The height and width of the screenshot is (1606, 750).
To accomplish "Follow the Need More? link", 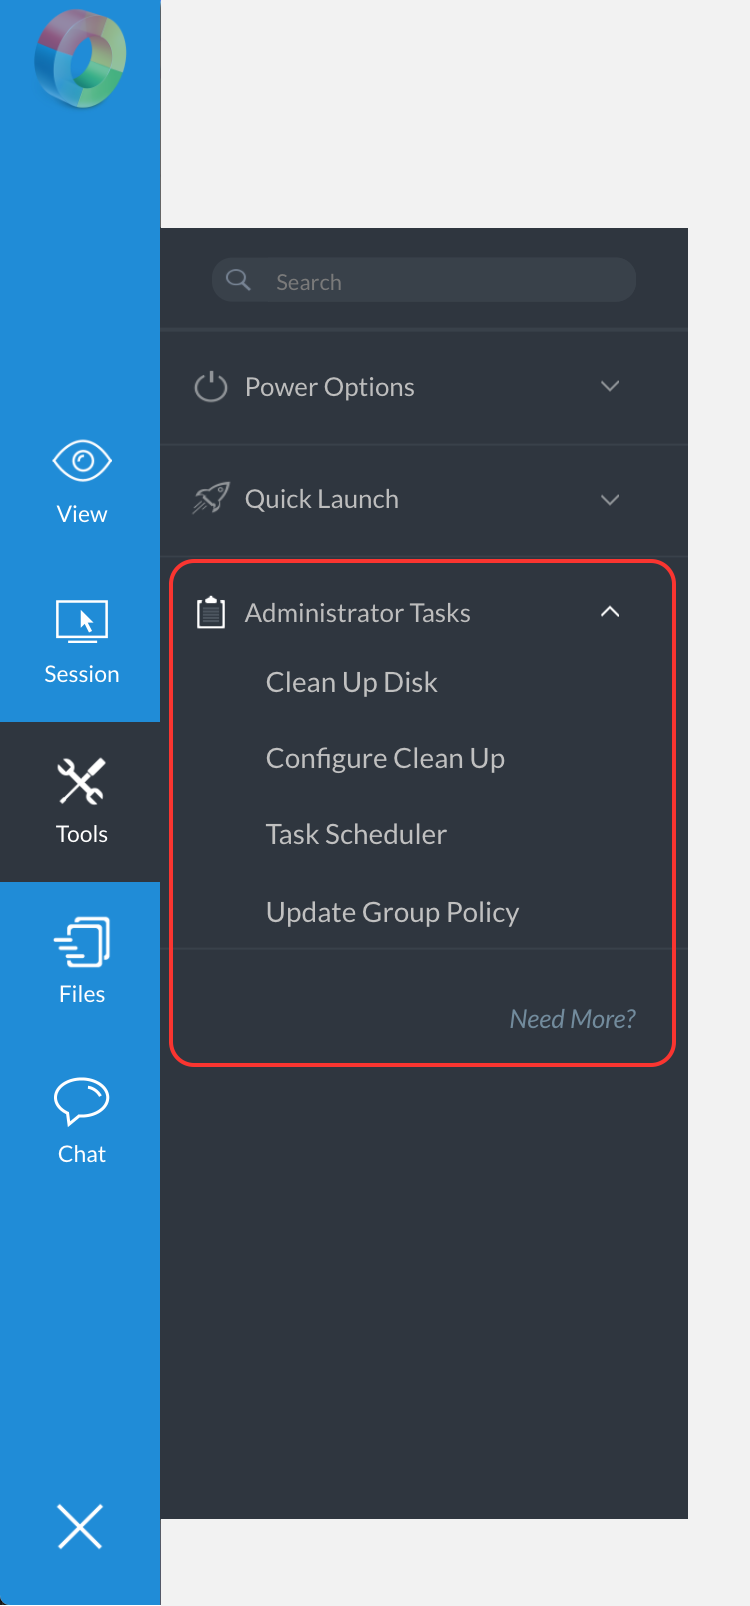I will click(x=573, y=1018).
